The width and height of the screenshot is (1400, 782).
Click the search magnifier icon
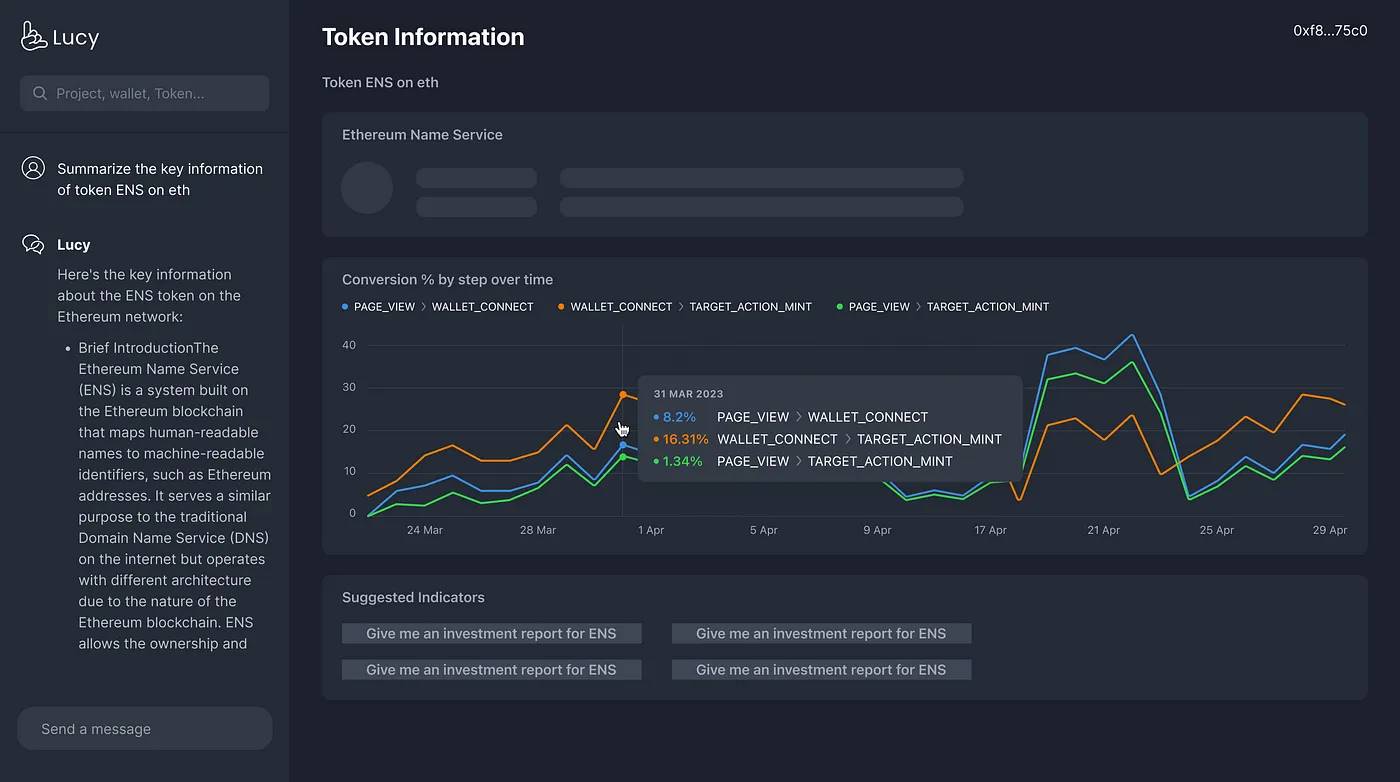click(x=40, y=93)
